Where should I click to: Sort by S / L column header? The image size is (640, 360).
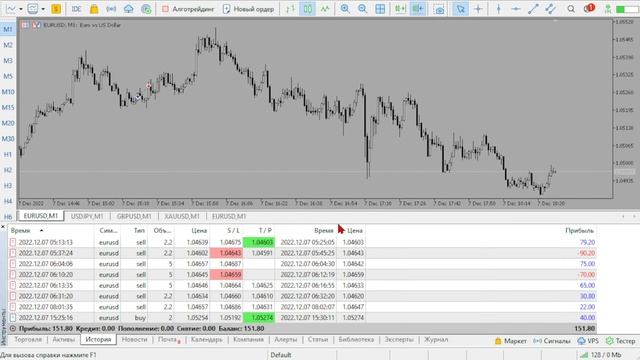coord(233,231)
